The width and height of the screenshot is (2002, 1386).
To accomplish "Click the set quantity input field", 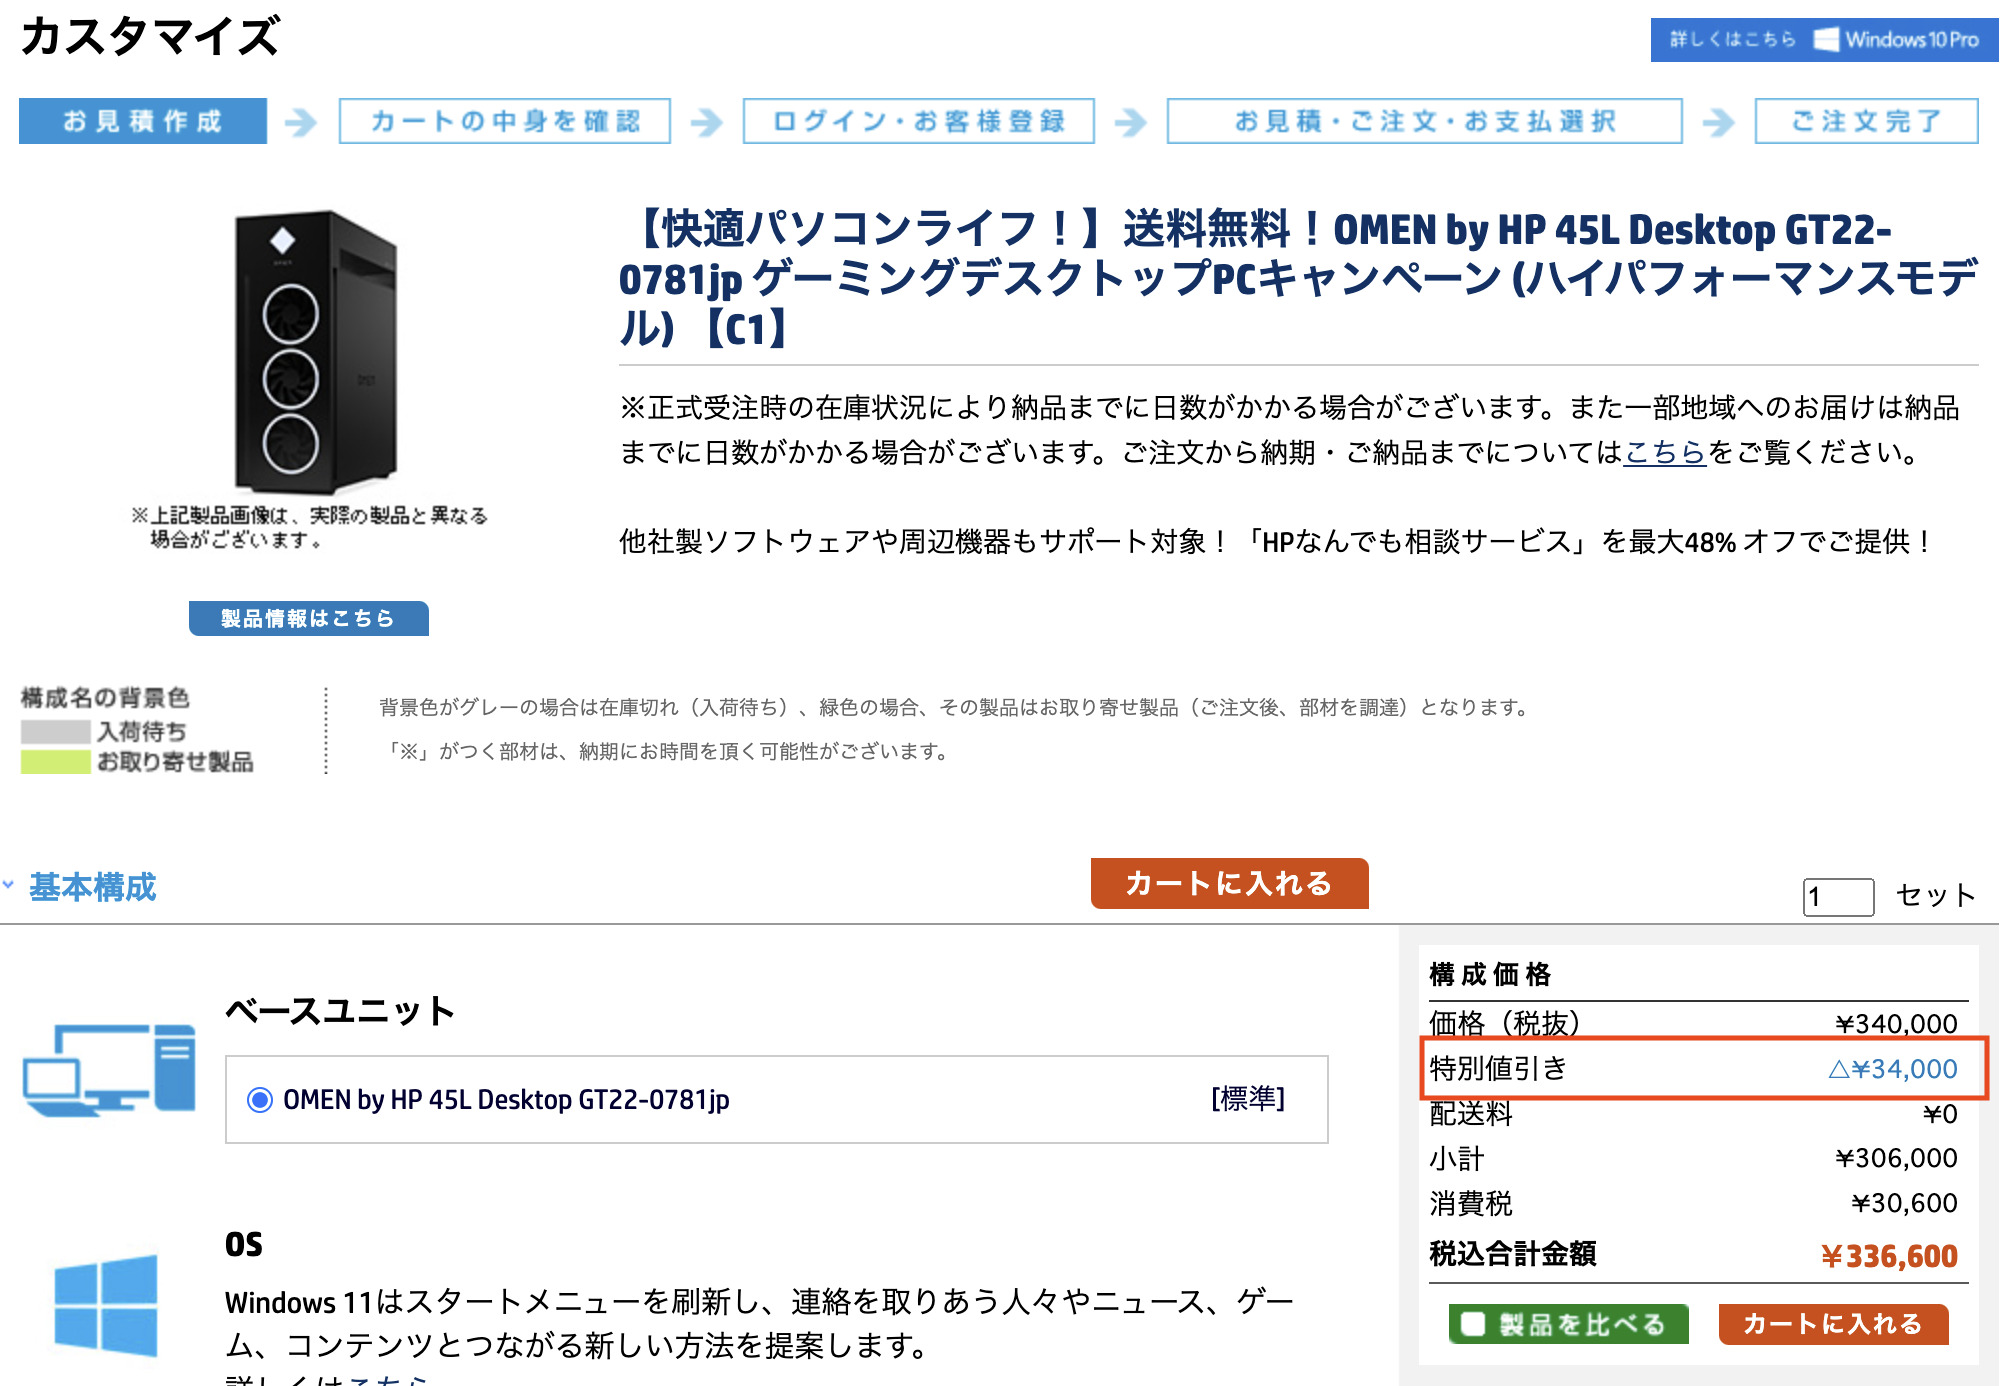I will click(1838, 896).
